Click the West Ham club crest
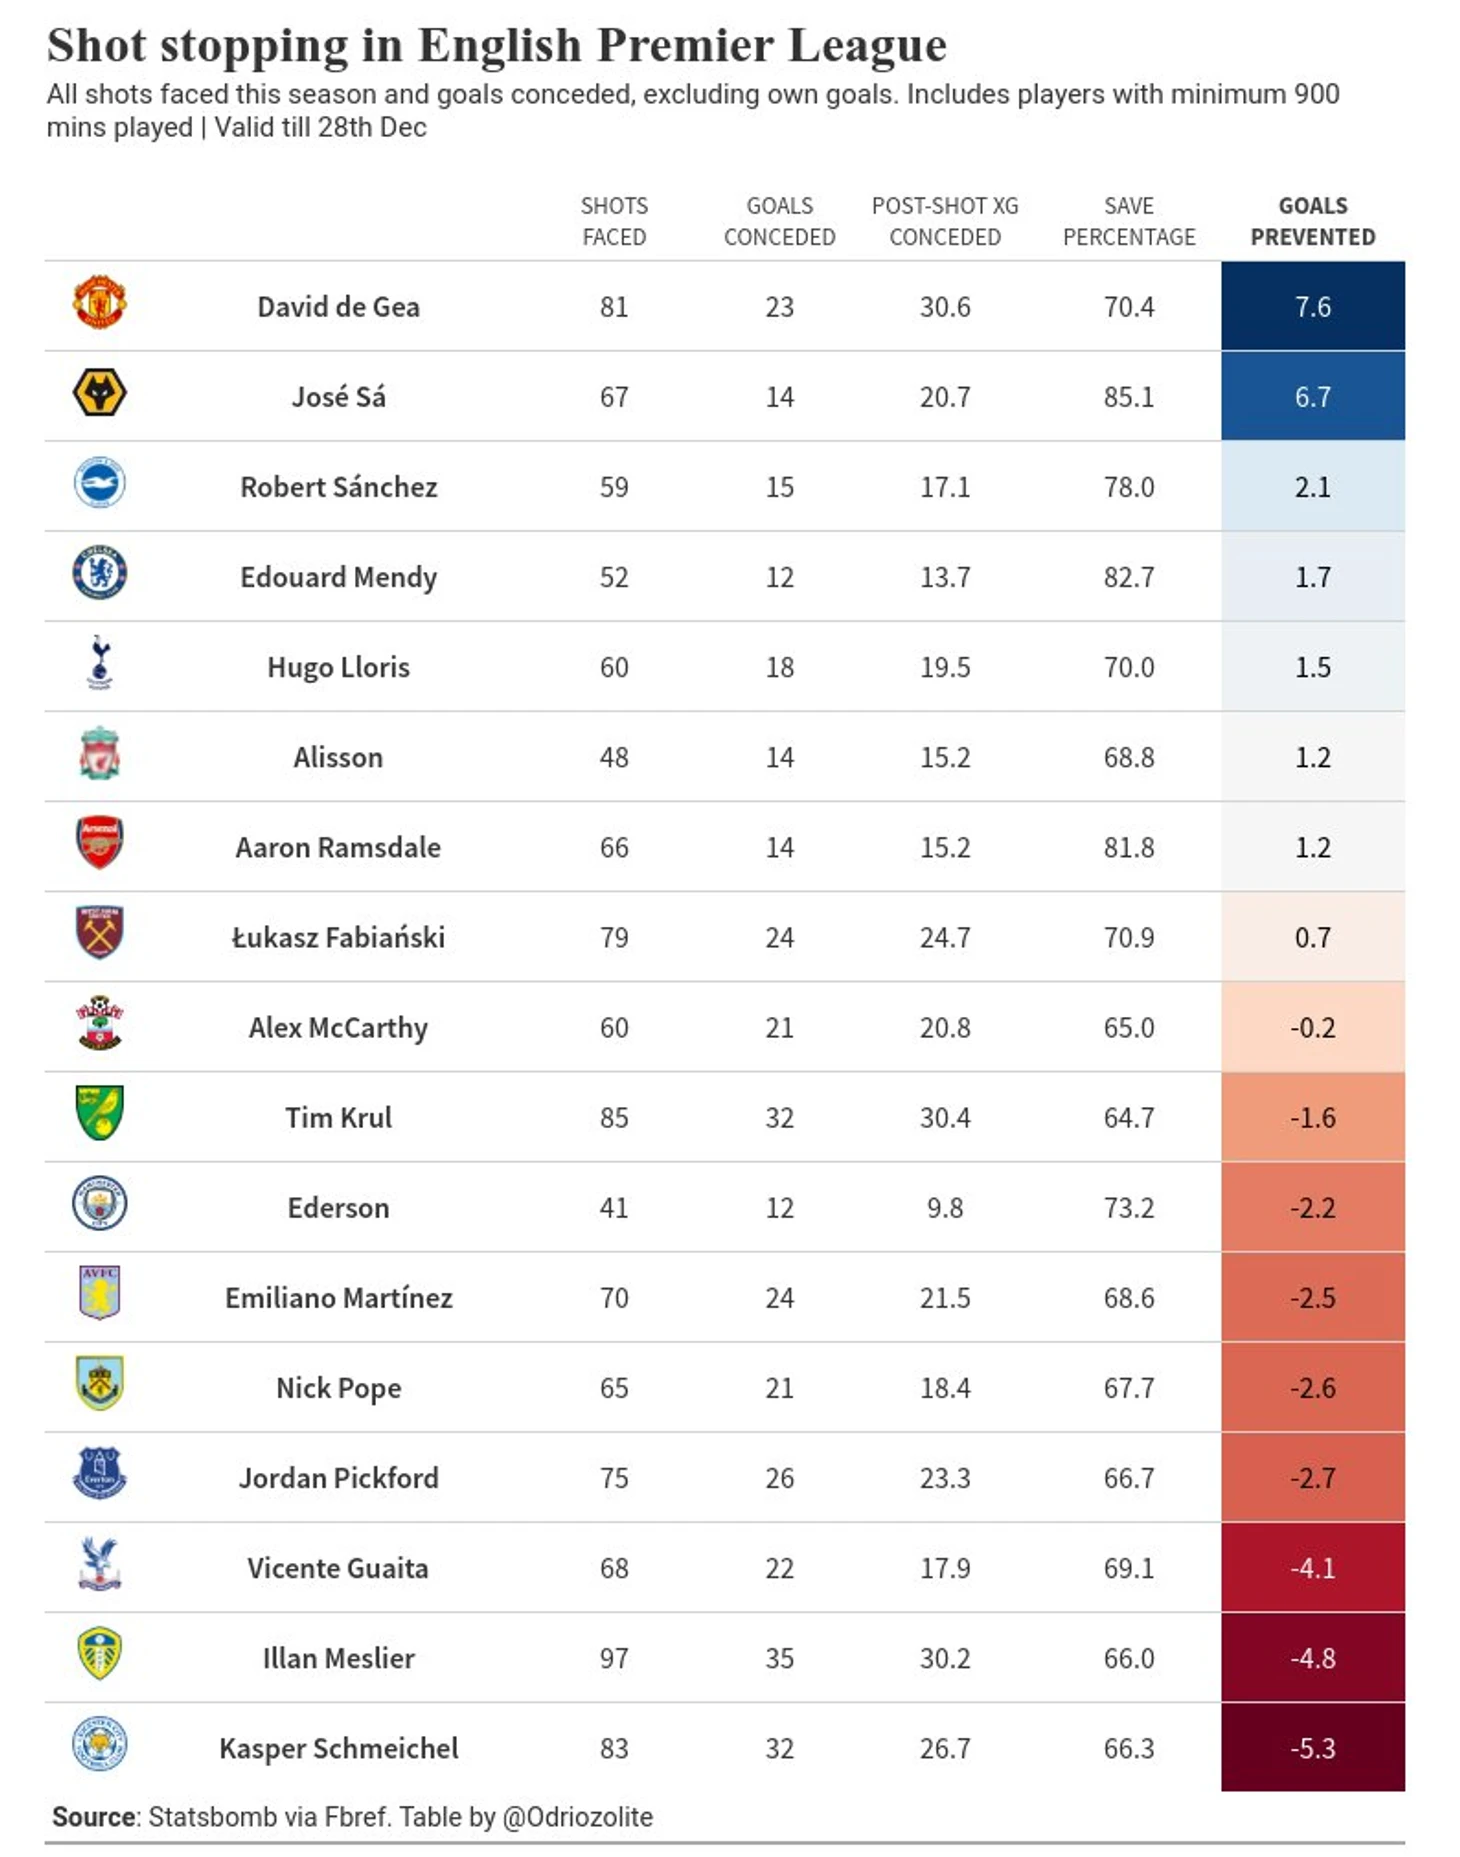This screenshot has height=1857, width=1460. click(99, 933)
